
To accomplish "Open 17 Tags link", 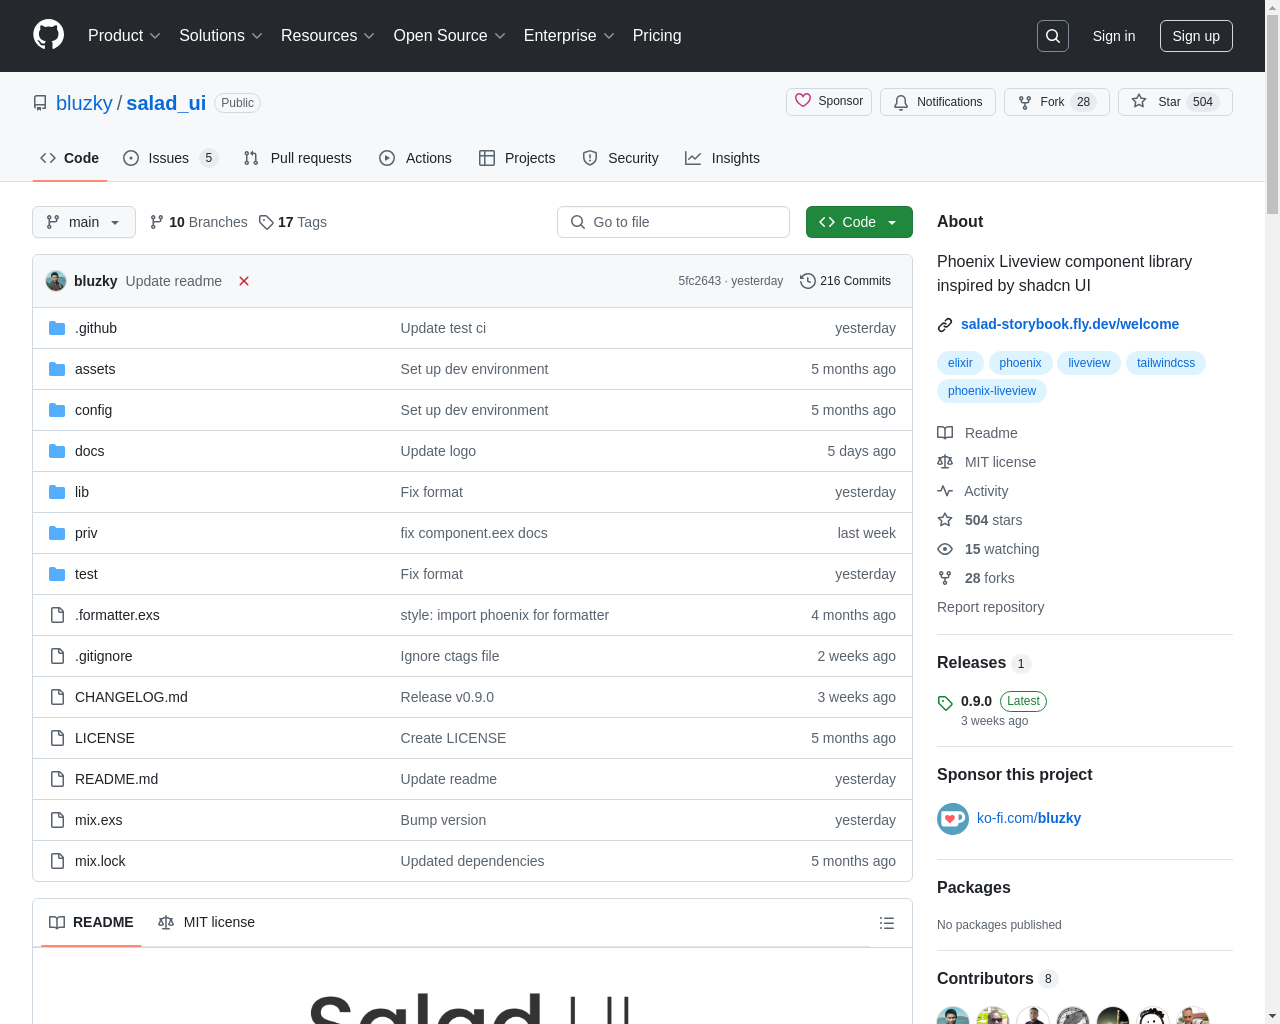I will tap(293, 222).
